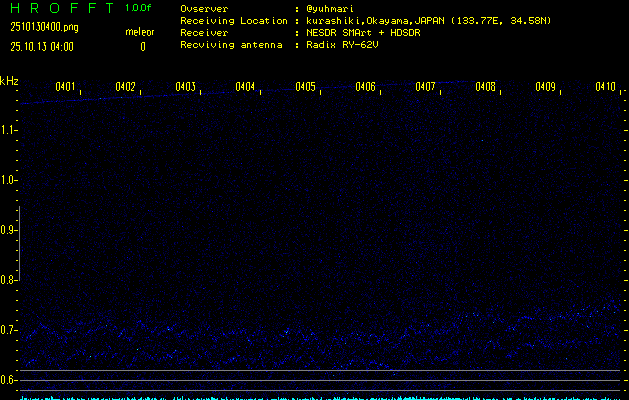Select the meteor count value 0
The width and height of the screenshot is (629, 400).
pyautogui.click(x=142, y=46)
